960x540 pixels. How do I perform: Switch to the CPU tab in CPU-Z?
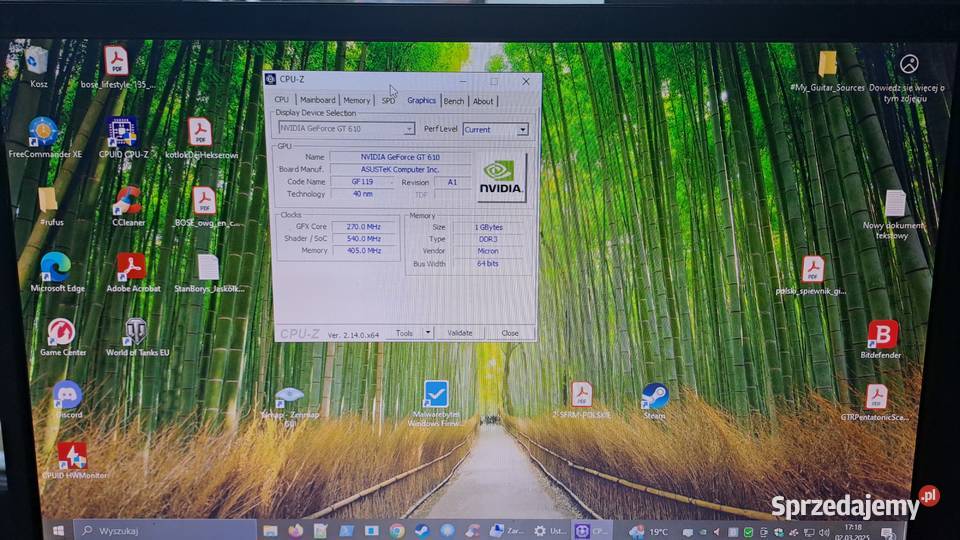coord(282,100)
